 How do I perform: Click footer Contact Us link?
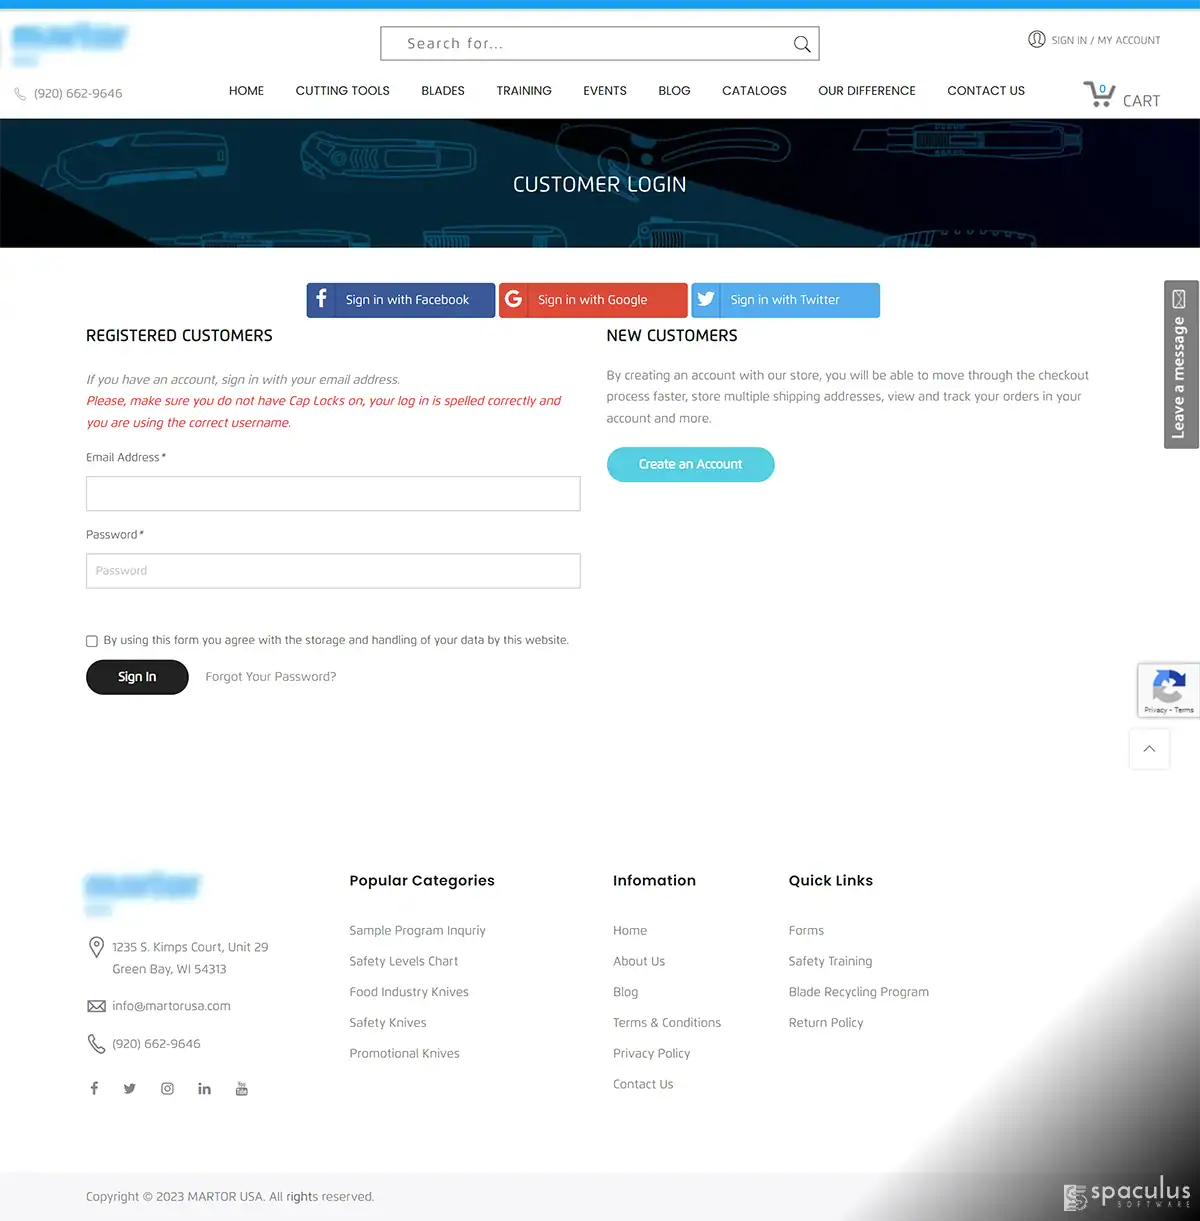(643, 1085)
